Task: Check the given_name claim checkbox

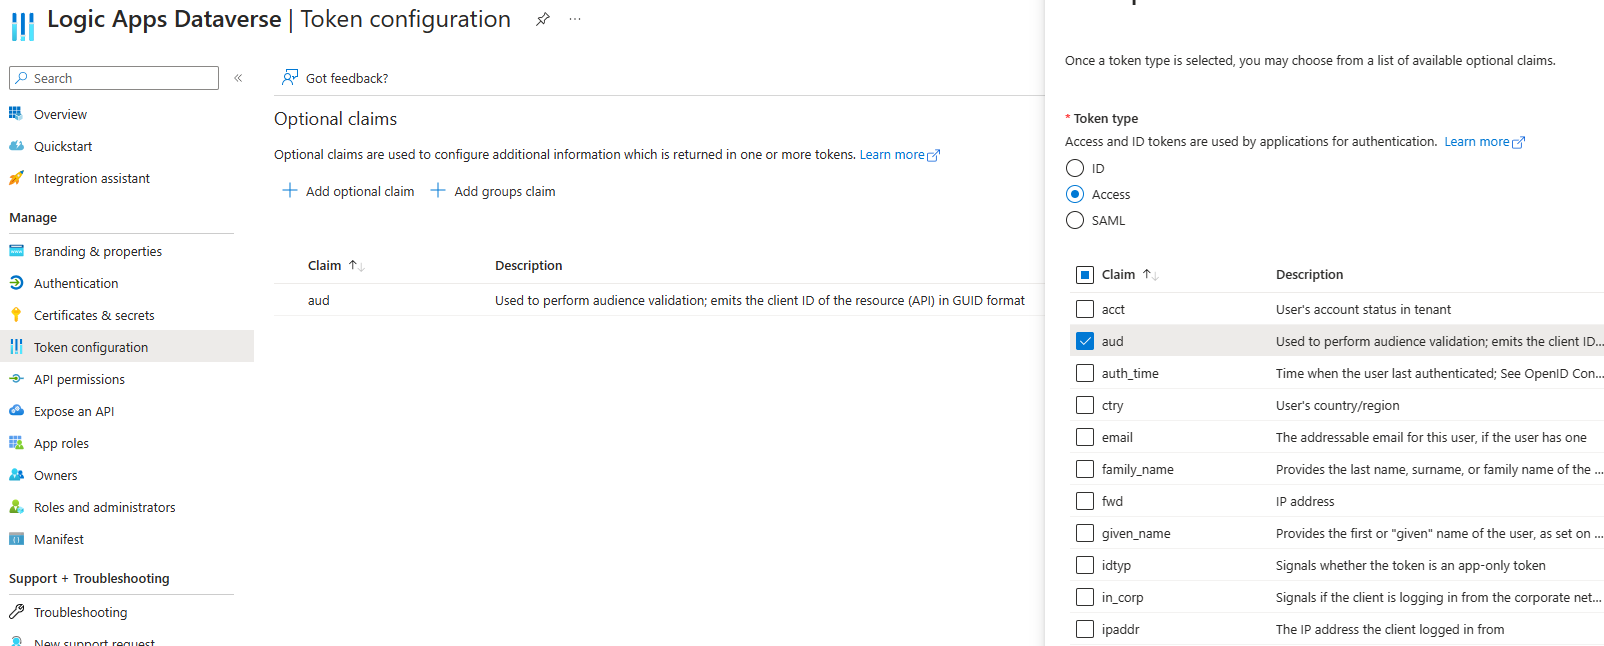Action: pos(1085,533)
